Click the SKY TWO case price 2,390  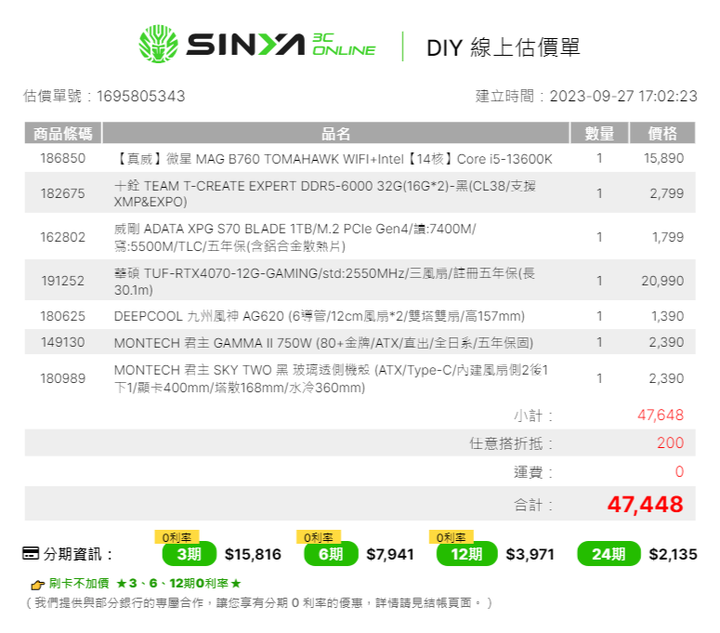[x=666, y=379]
